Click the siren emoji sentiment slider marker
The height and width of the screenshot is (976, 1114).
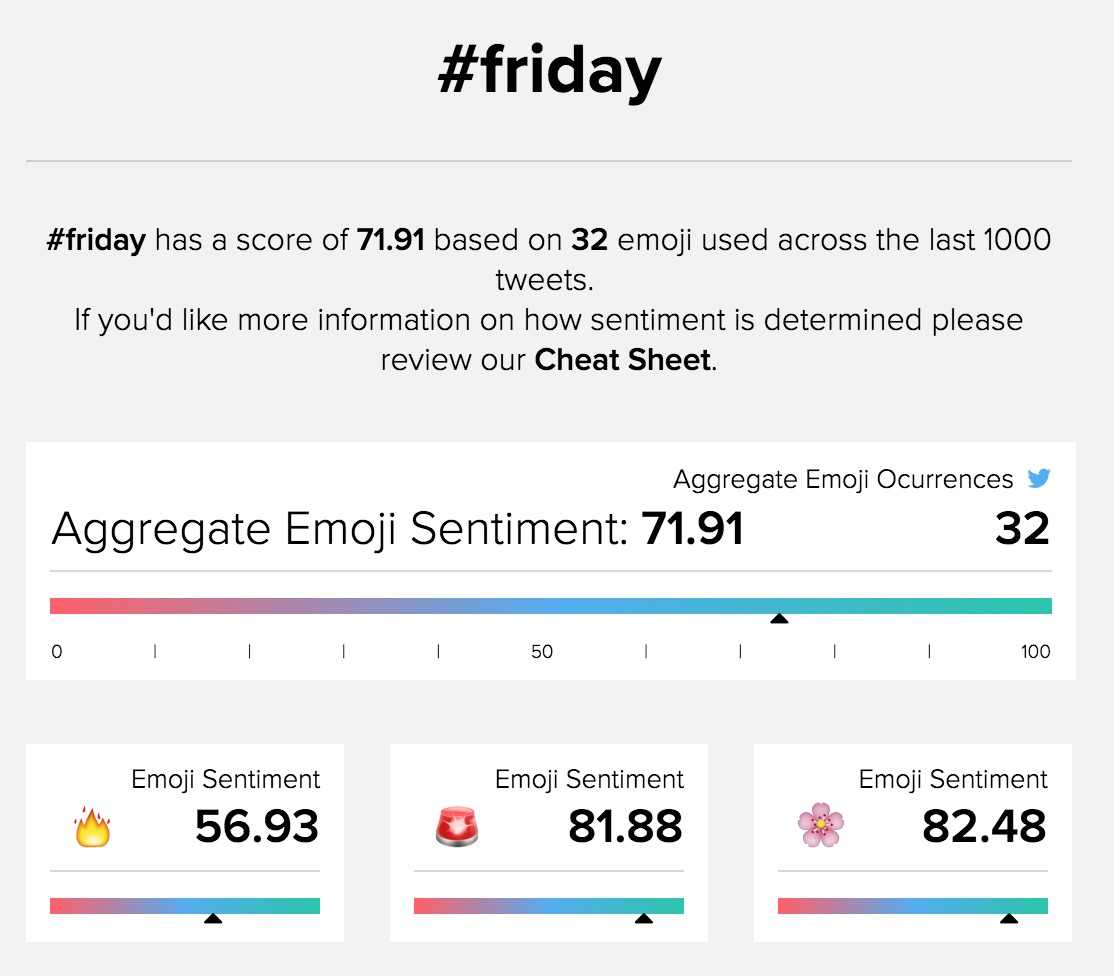(644, 918)
